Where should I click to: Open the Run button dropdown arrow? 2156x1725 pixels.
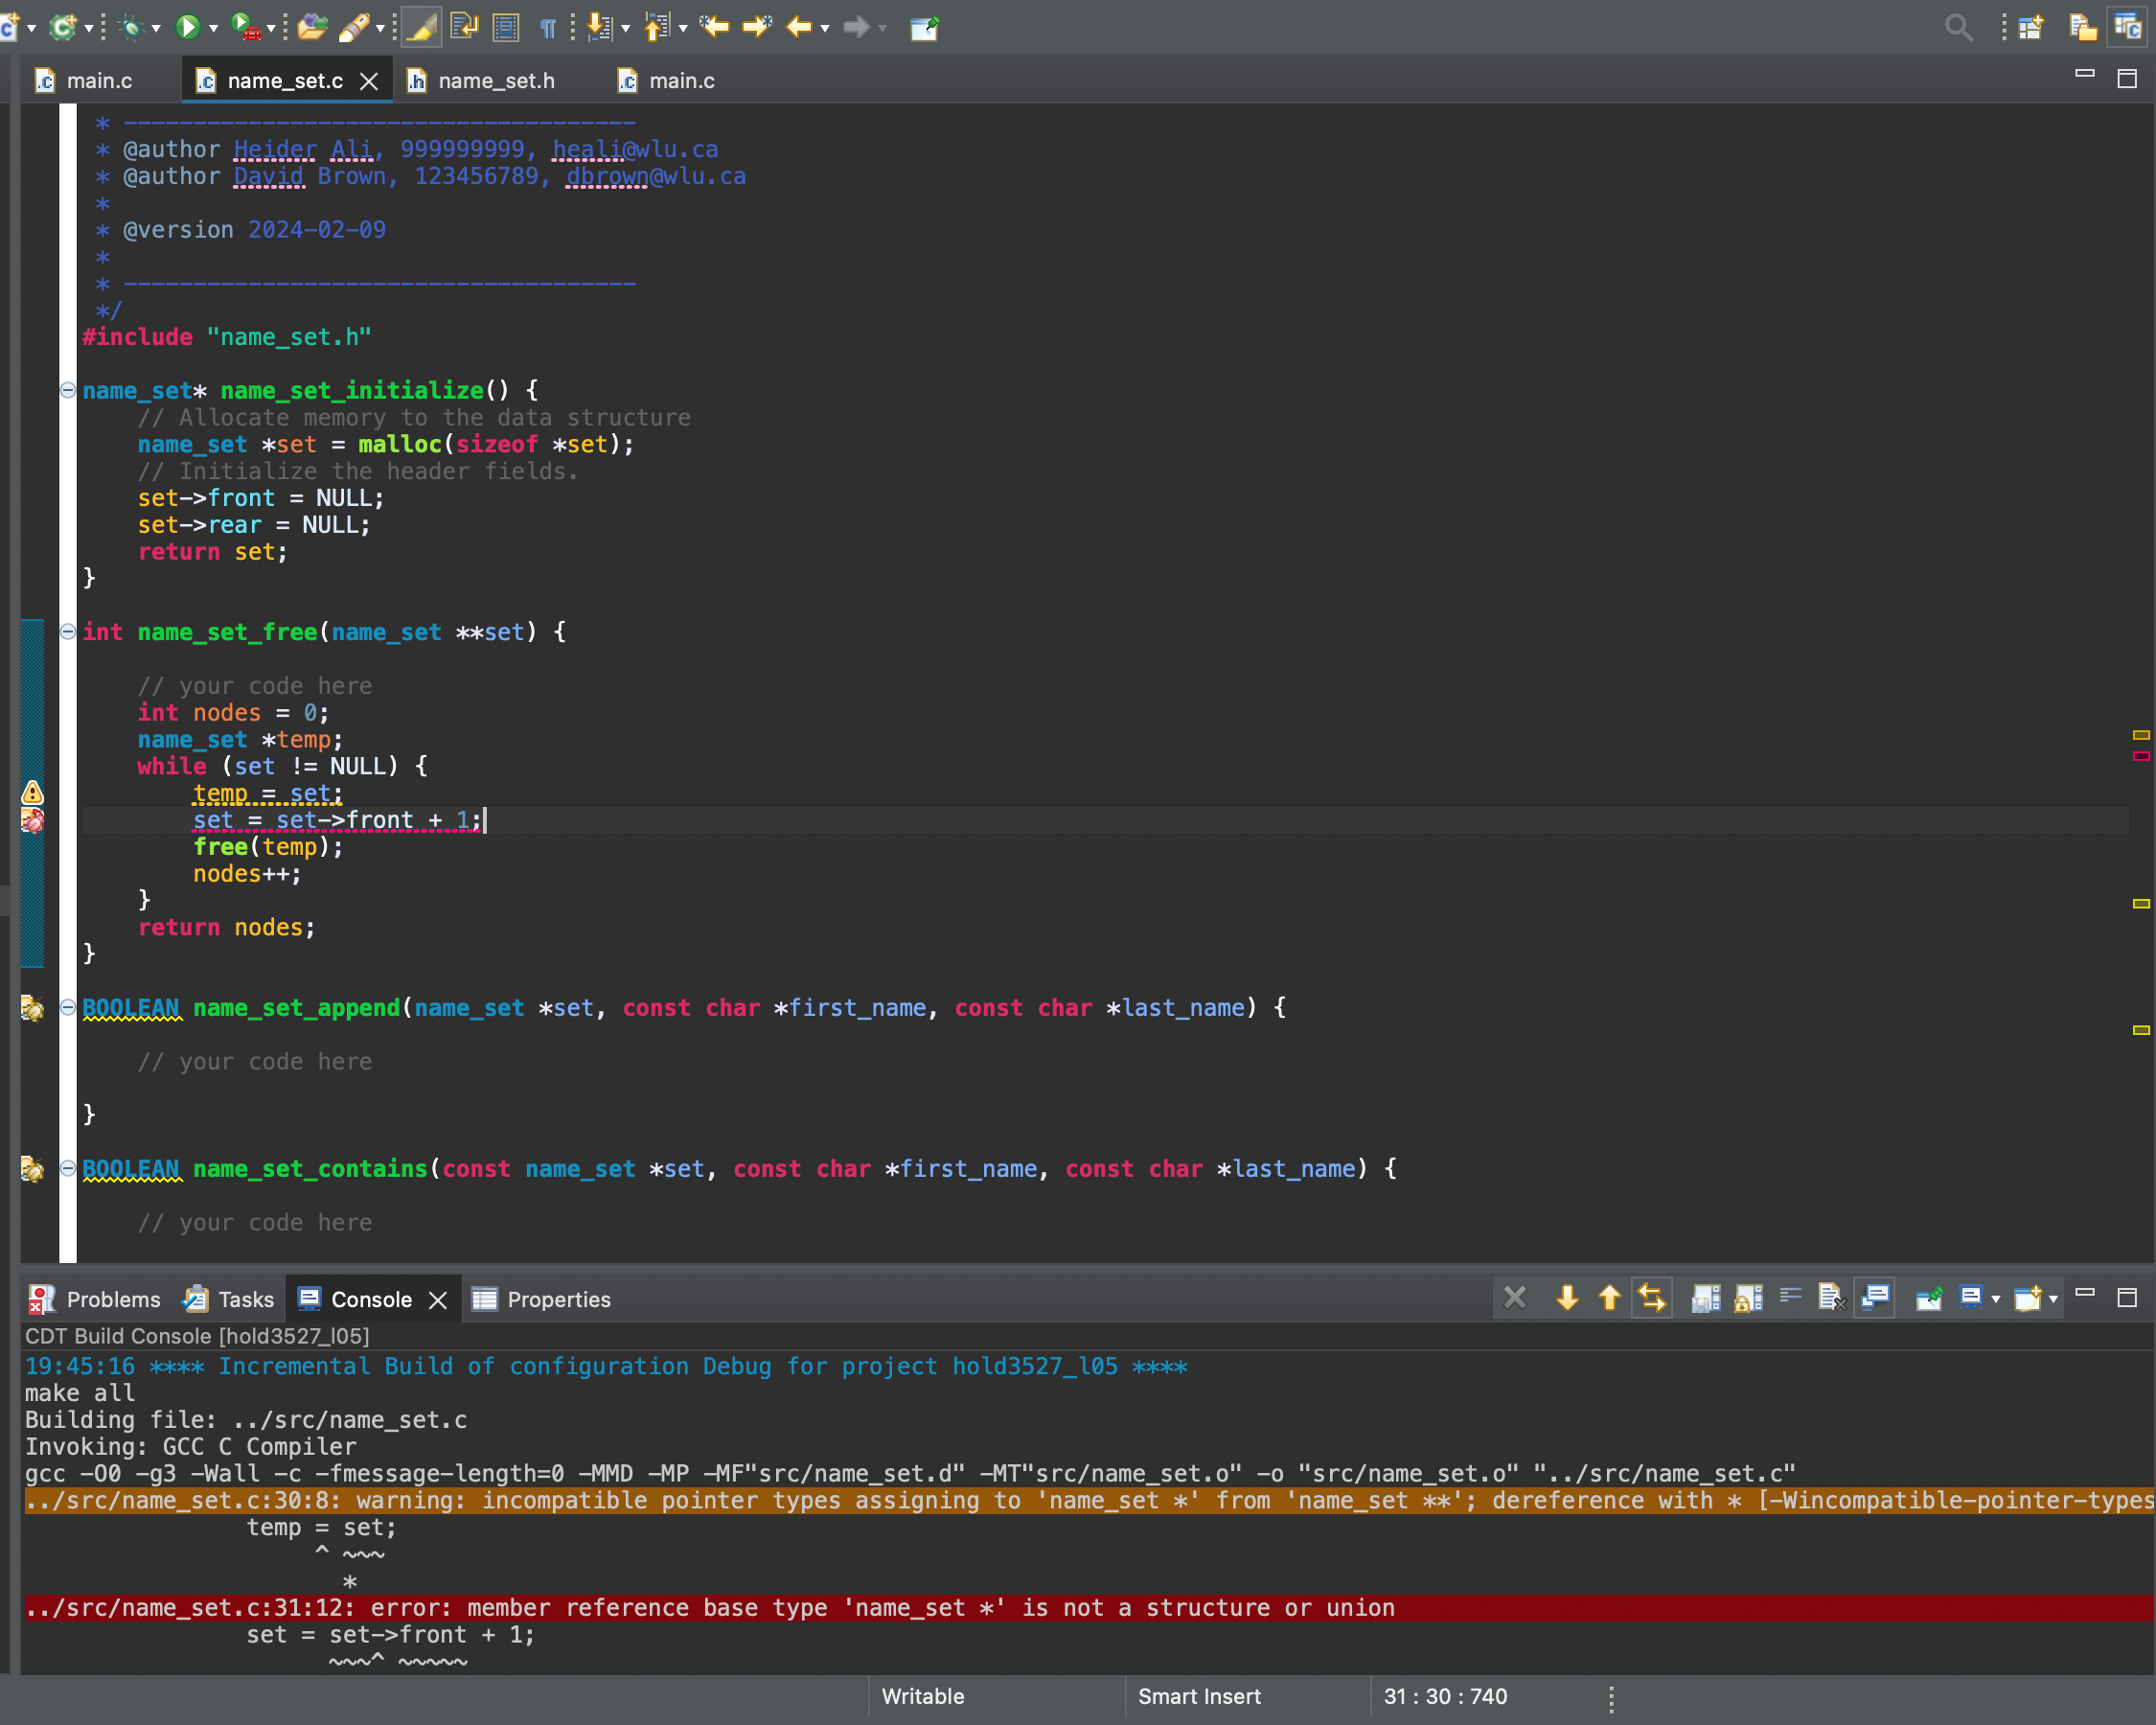point(213,28)
